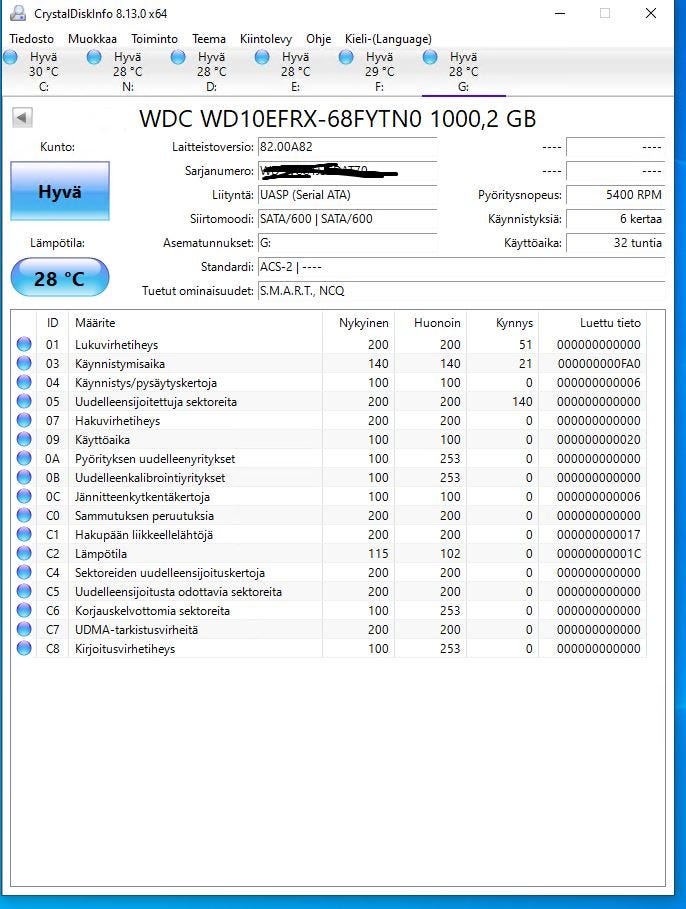This screenshot has width=686, height=909.
Task: Click the Pyöritysnopeus value 5400 RPM
Action: point(615,195)
